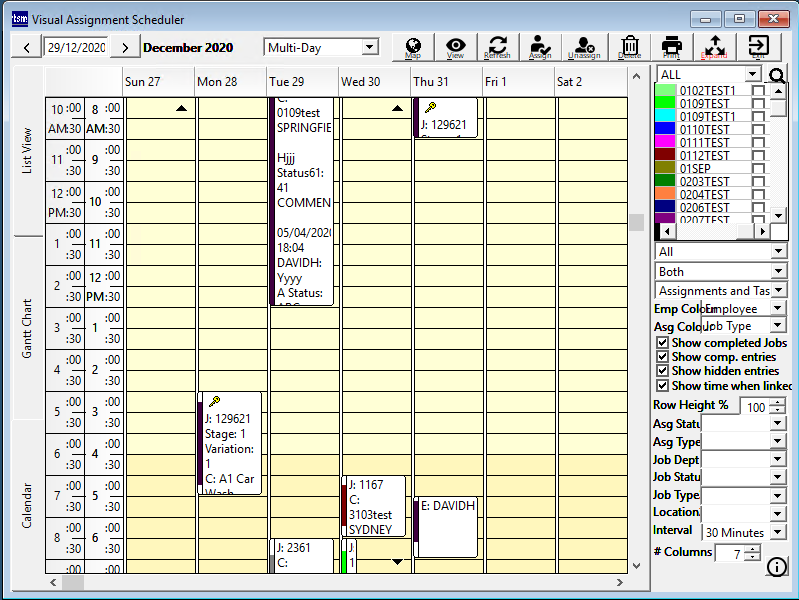The width and height of the screenshot is (799, 600).
Task: Click the Assign toolbar button
Action: click(540, 47)
